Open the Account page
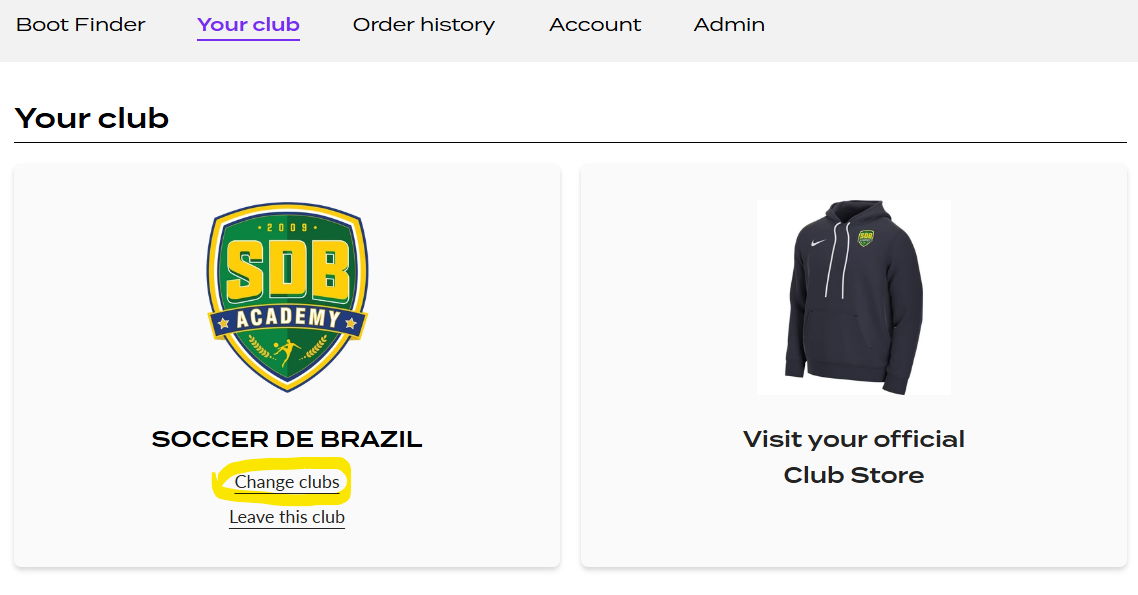The height and width of the screenshot is (595, 1138). click(594, 25)
